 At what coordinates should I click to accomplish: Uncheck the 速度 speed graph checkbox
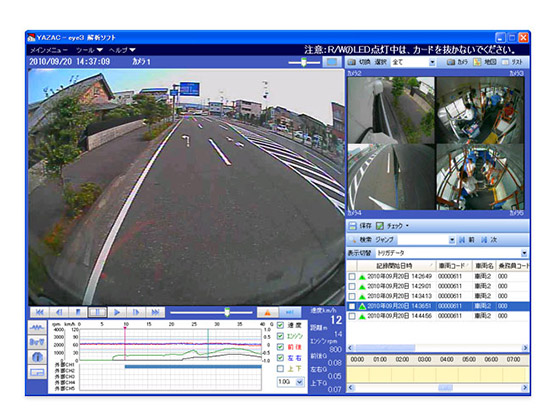click(x=280, y=325)
